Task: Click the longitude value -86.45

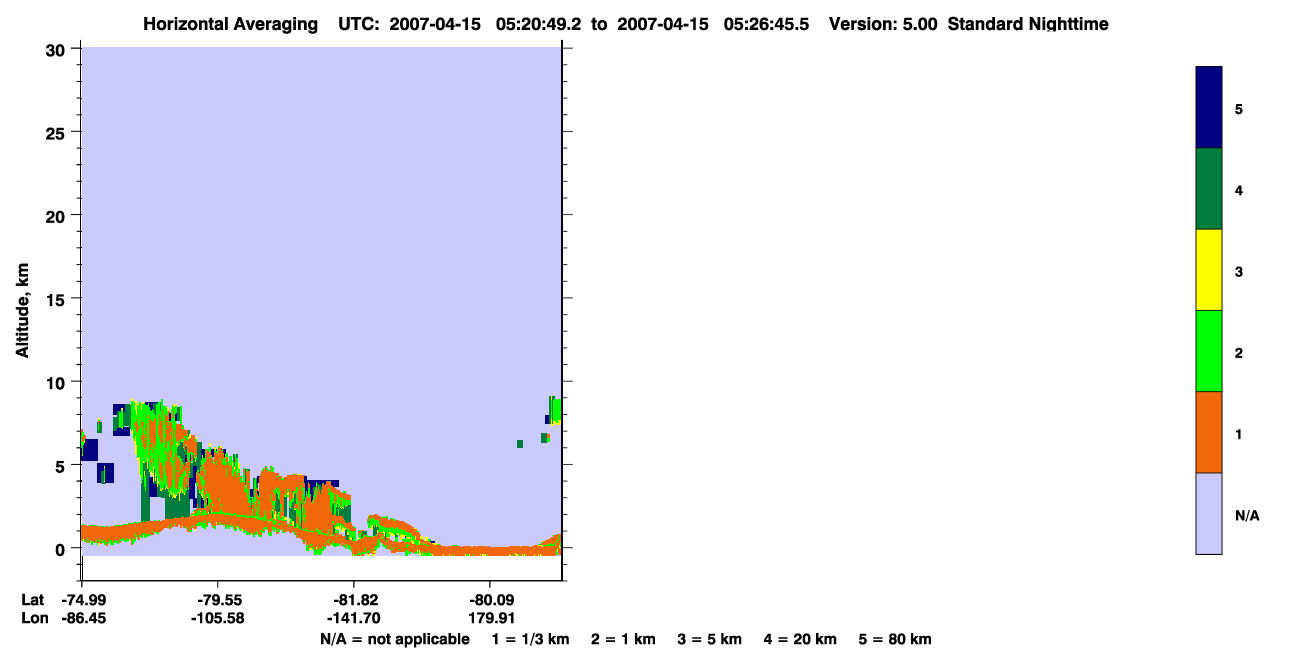Action: [83, 618]
